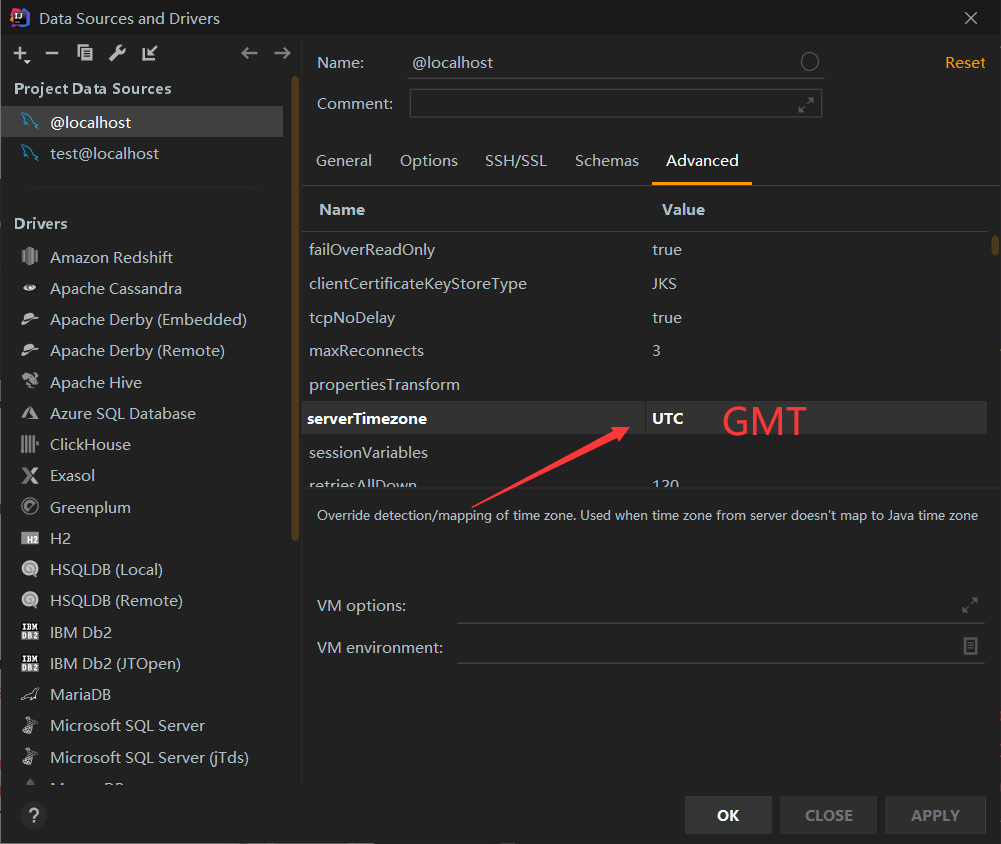Open help with the question mark
The image size is (1001, 844).
(34, 815)
